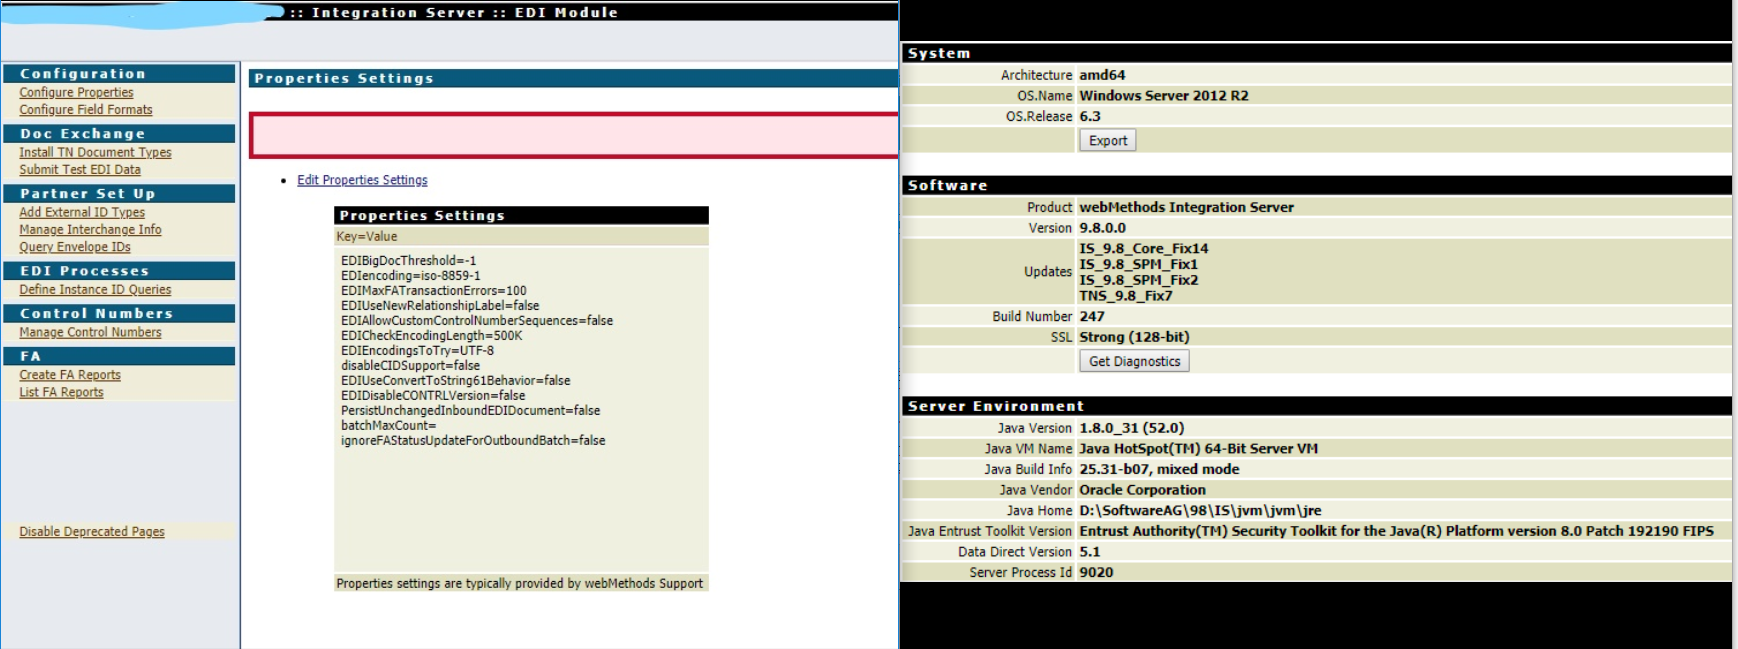Click the Get Diagnostics button
1738x649 pixels.
[x=1135, y=361]
